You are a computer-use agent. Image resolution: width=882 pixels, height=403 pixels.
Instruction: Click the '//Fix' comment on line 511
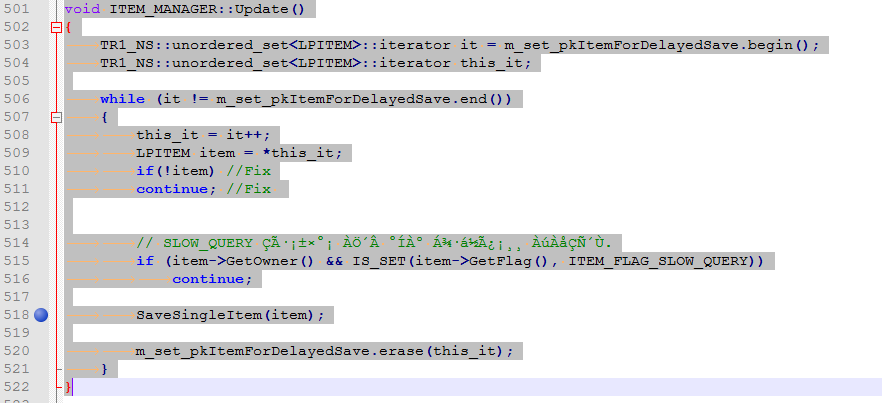[x=249, y=189]
